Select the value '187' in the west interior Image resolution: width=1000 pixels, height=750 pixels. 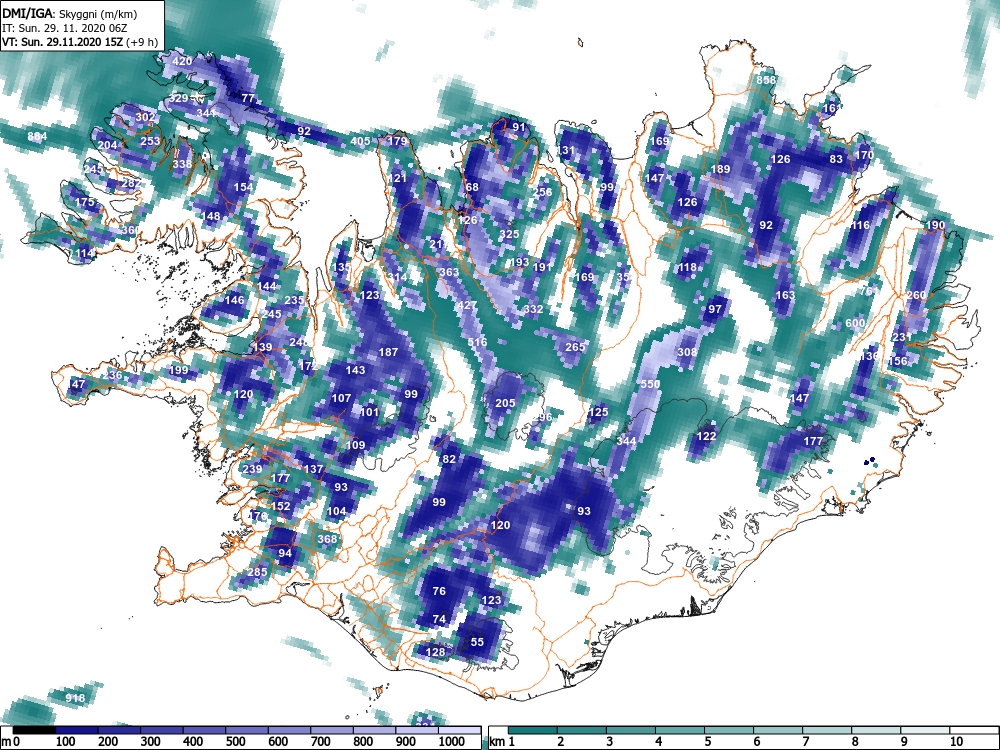point(388,351)
